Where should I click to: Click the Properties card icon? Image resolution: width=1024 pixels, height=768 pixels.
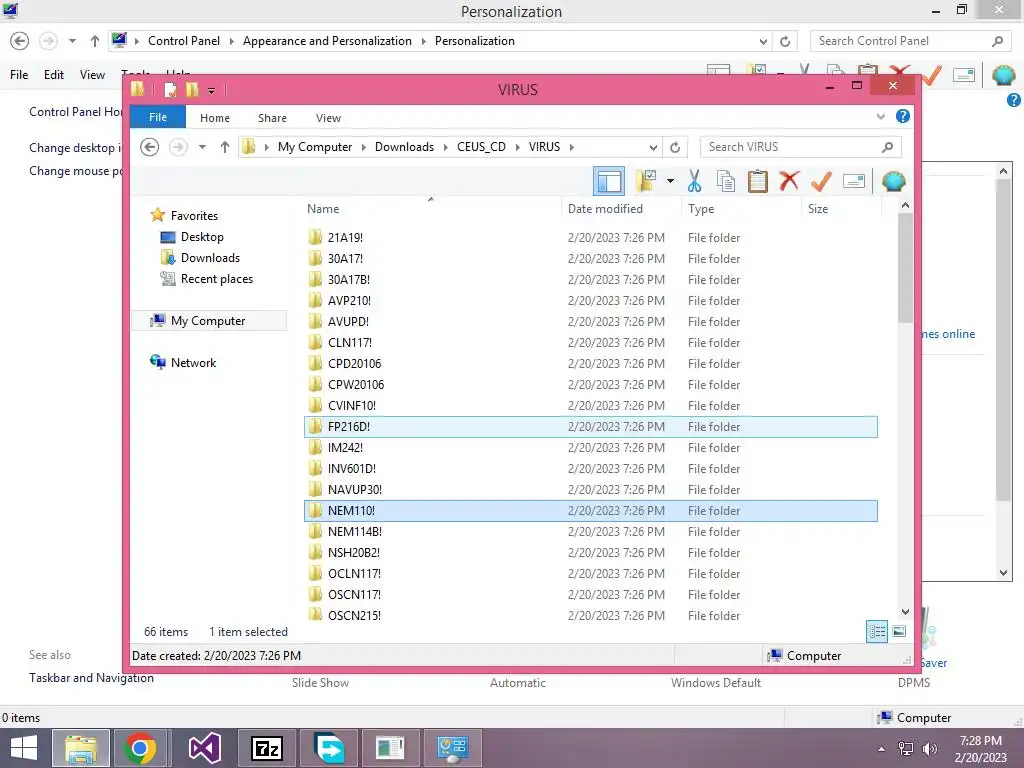point(854,181)
